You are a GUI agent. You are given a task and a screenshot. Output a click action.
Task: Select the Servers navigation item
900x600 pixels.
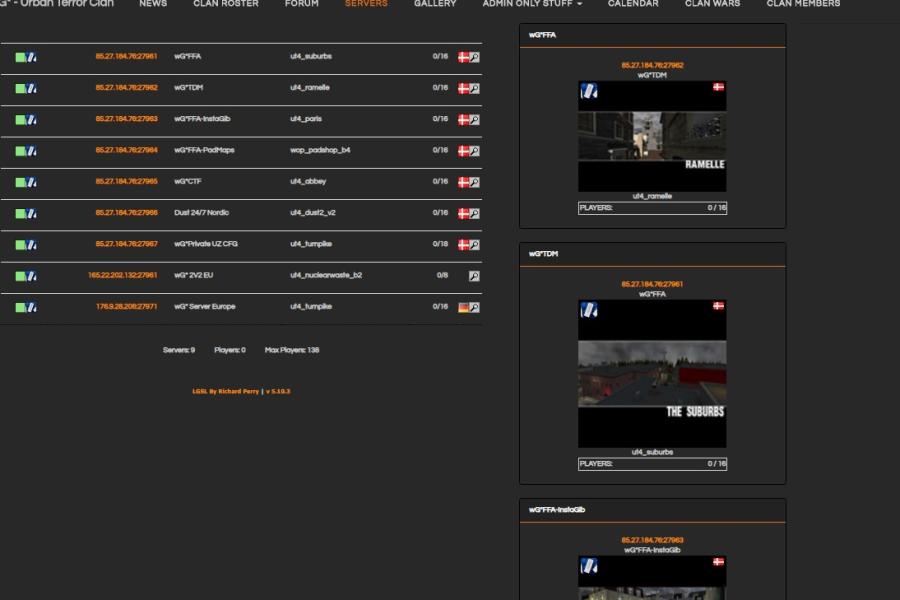coord(366,4)
